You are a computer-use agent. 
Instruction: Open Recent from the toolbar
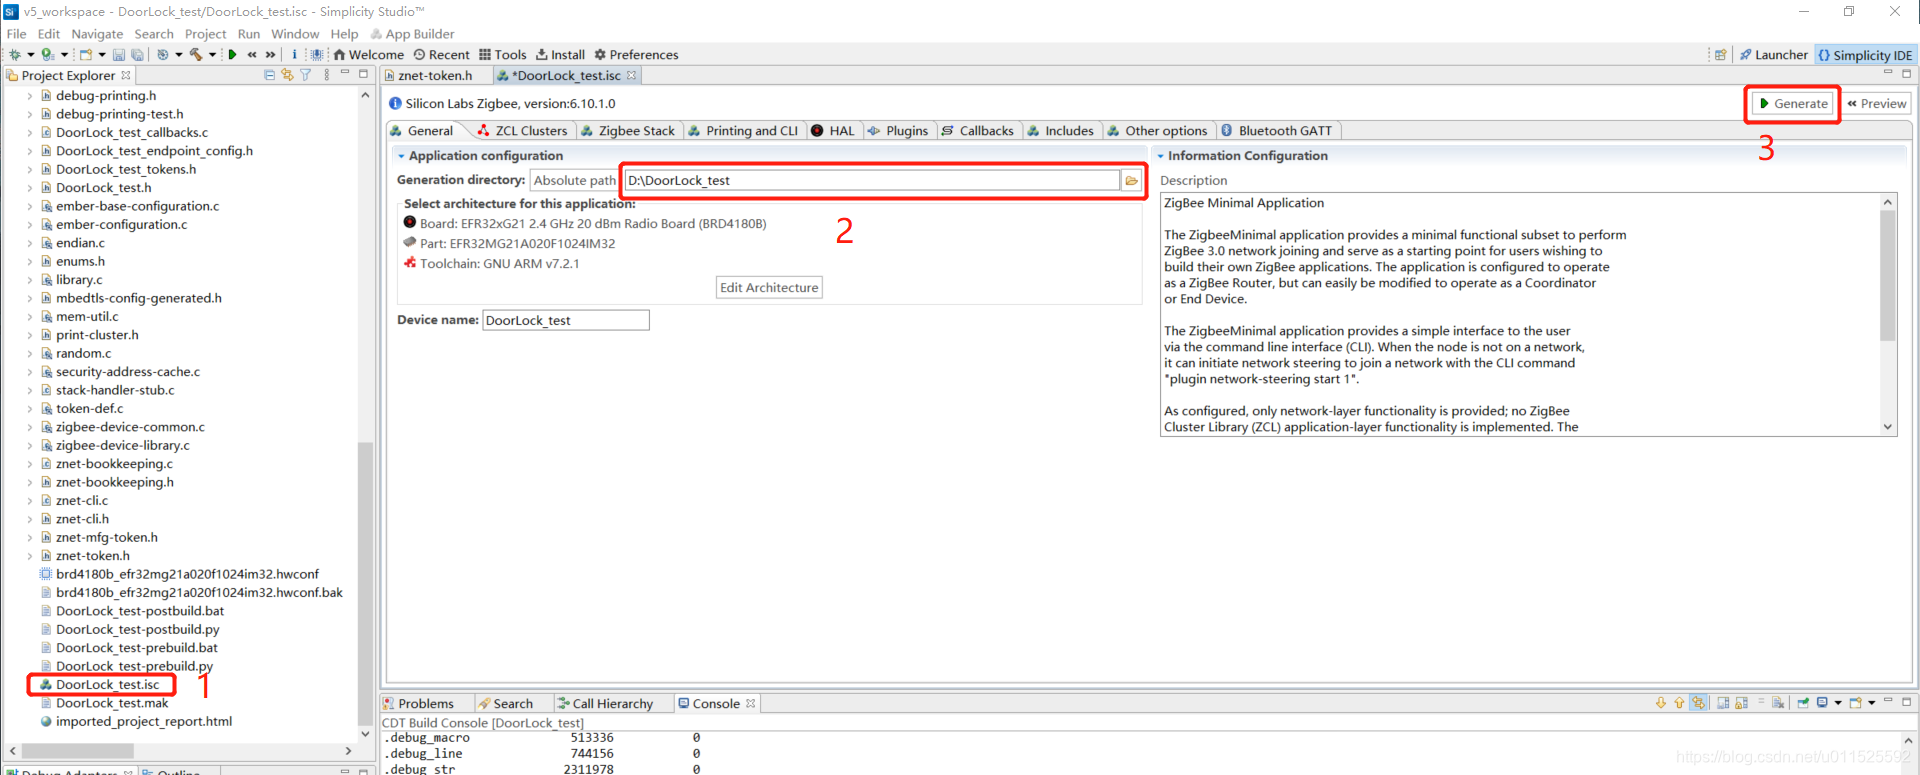coord(441,55)
